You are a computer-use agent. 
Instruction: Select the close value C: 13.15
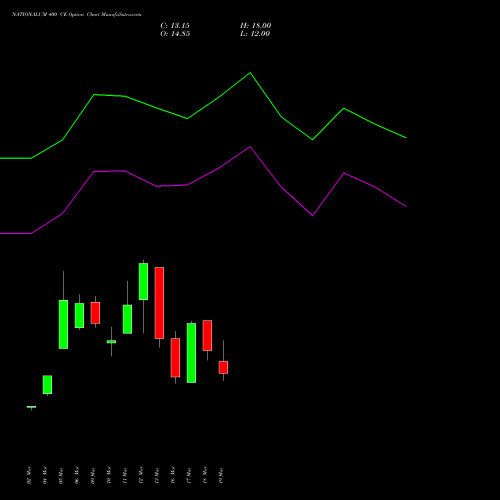click(x=175, y=26)
